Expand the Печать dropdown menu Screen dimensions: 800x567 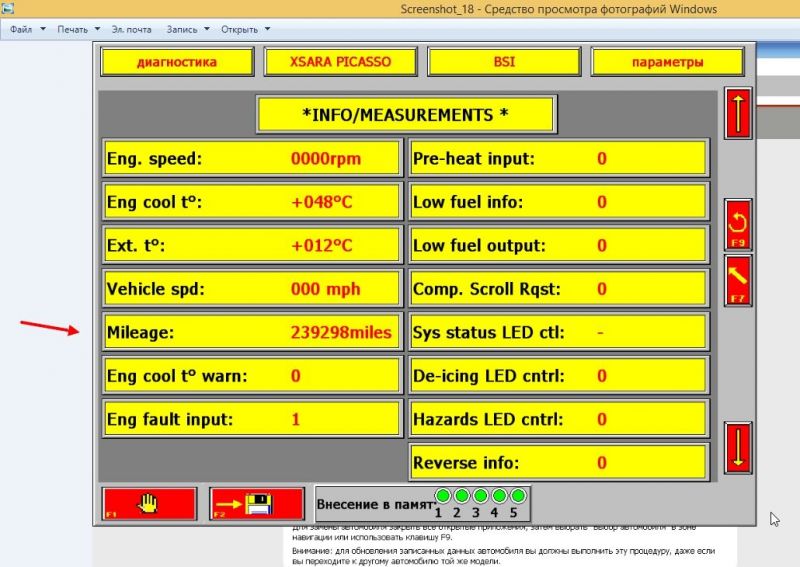[x=78, y=29]
